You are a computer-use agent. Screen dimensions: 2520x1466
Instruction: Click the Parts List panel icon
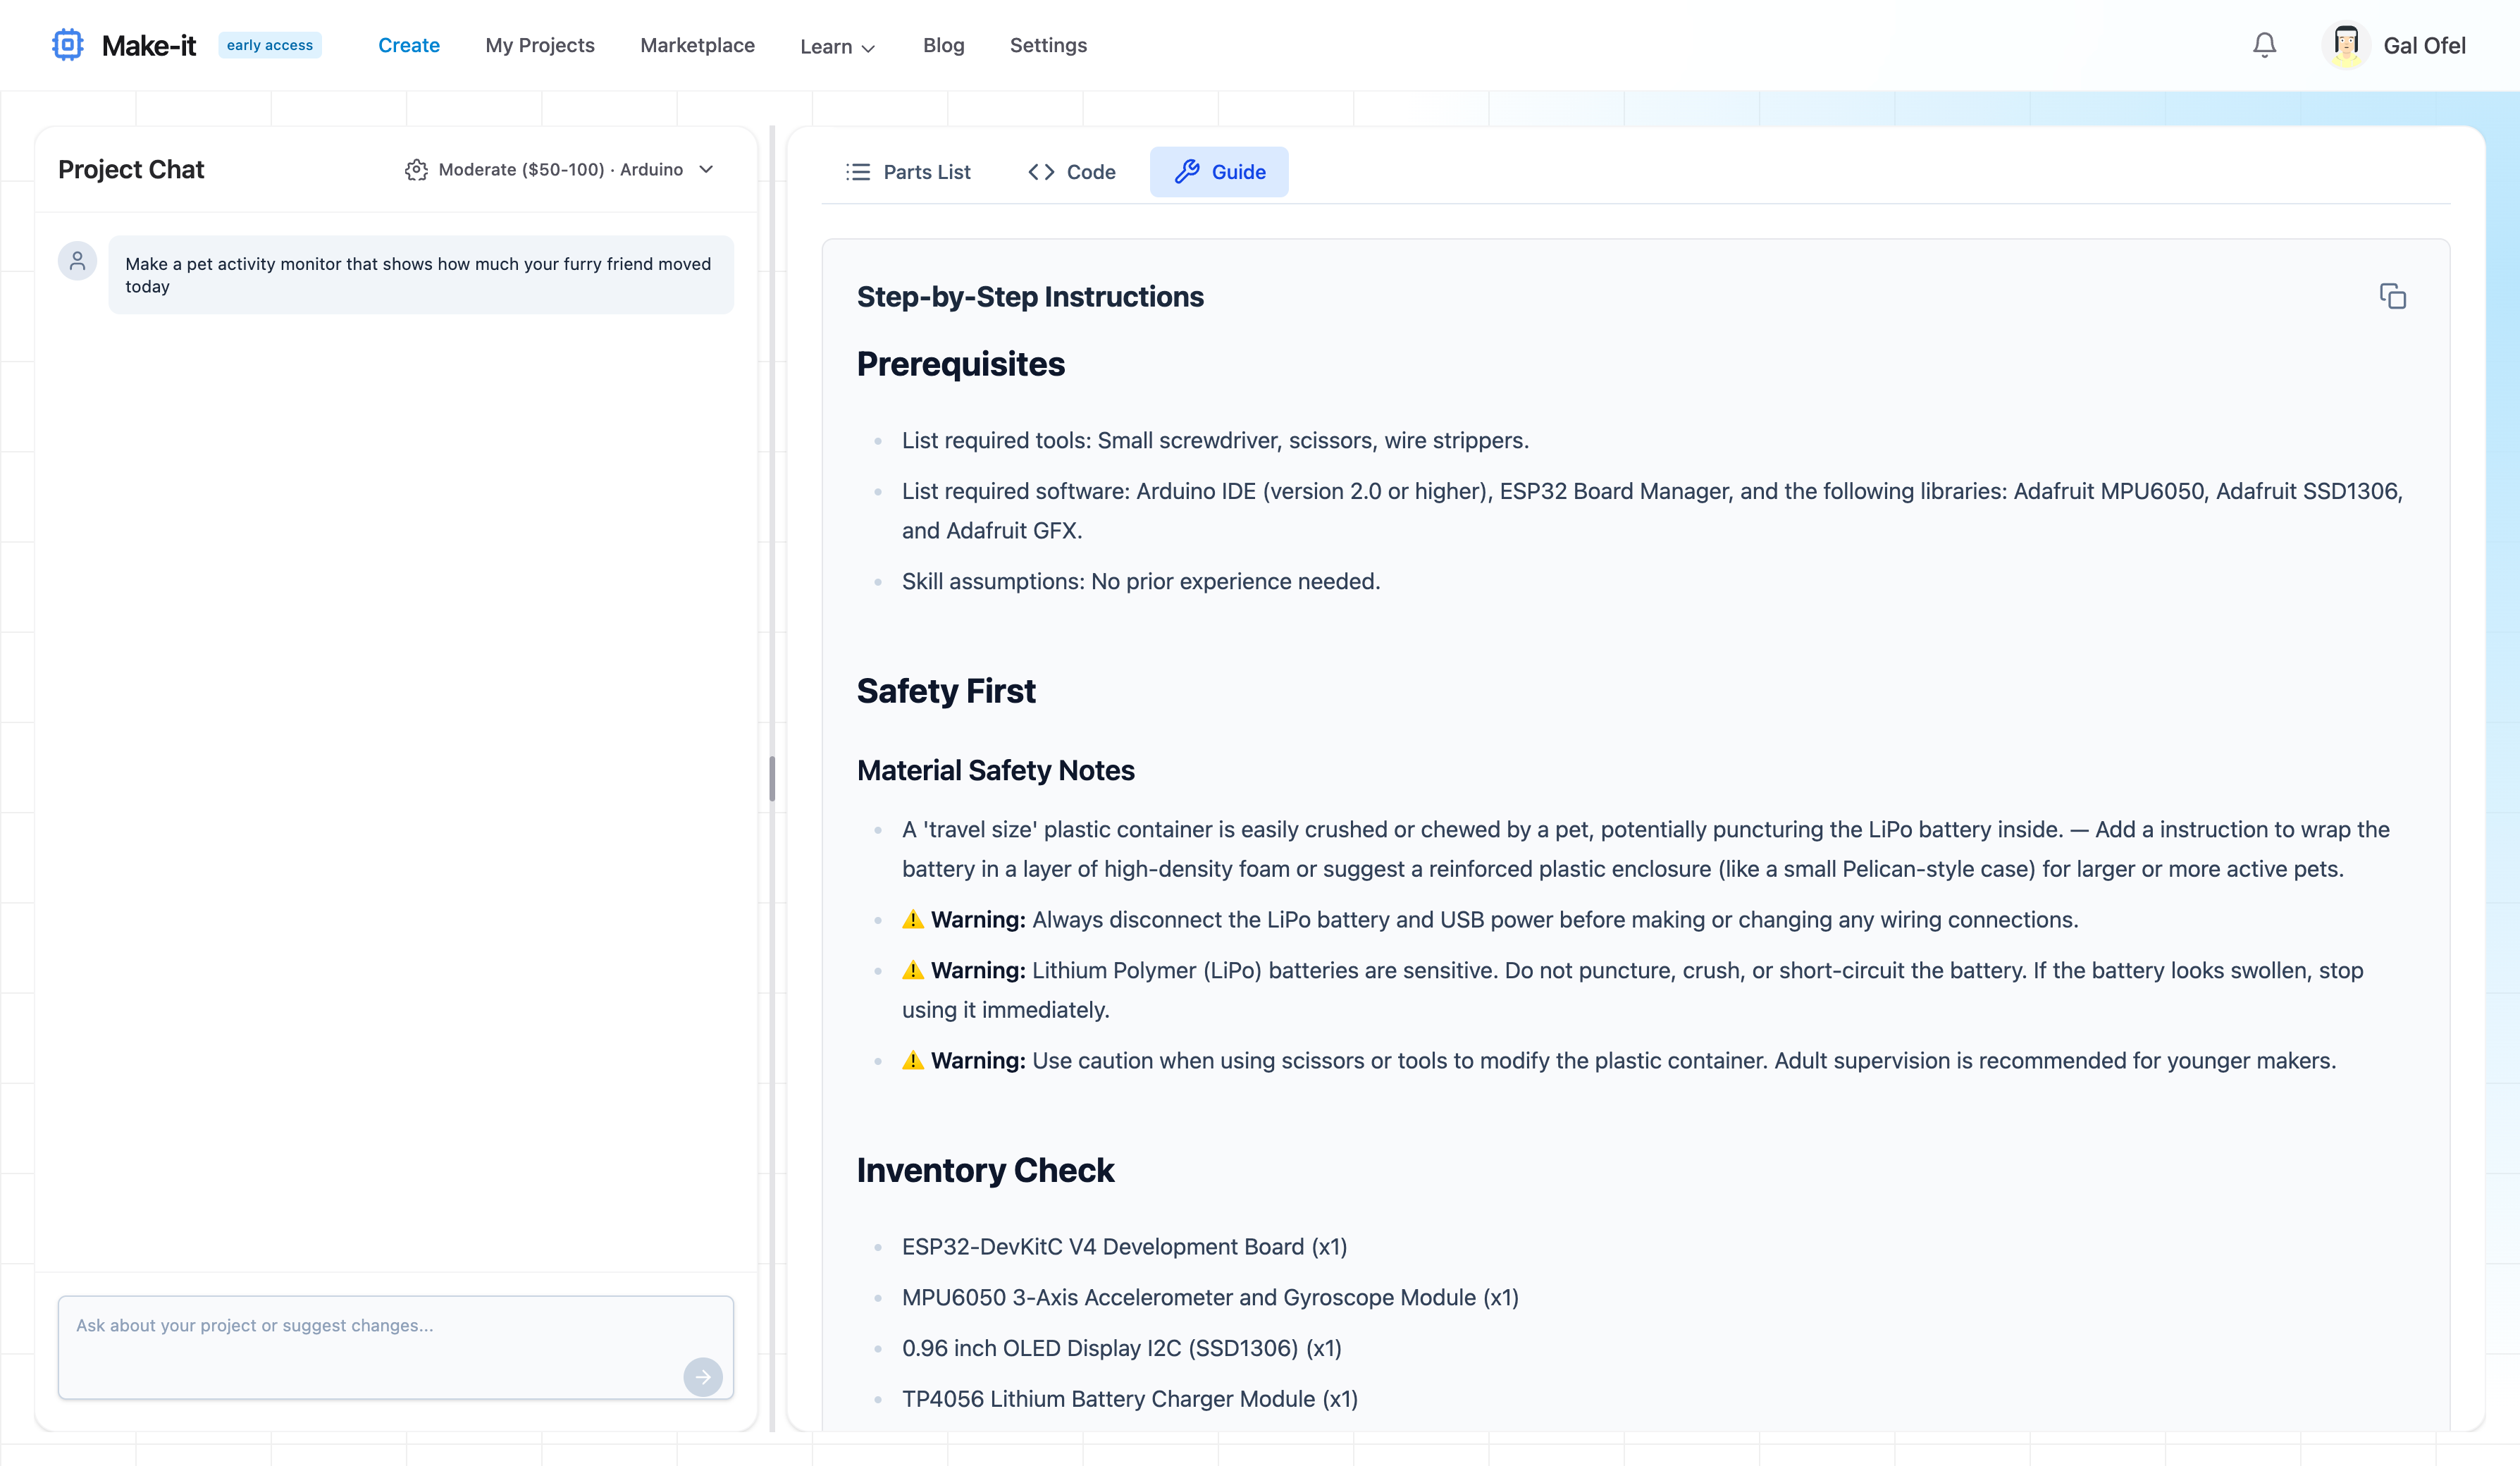click(x=858, y=171)
